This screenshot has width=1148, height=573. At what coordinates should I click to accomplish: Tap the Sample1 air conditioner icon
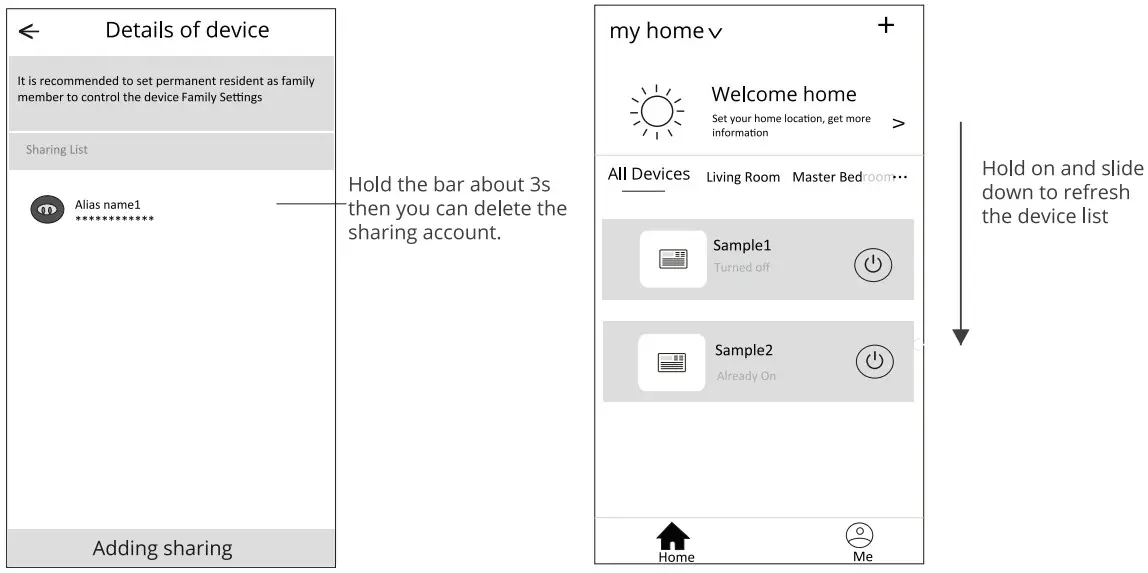point(673,259)
